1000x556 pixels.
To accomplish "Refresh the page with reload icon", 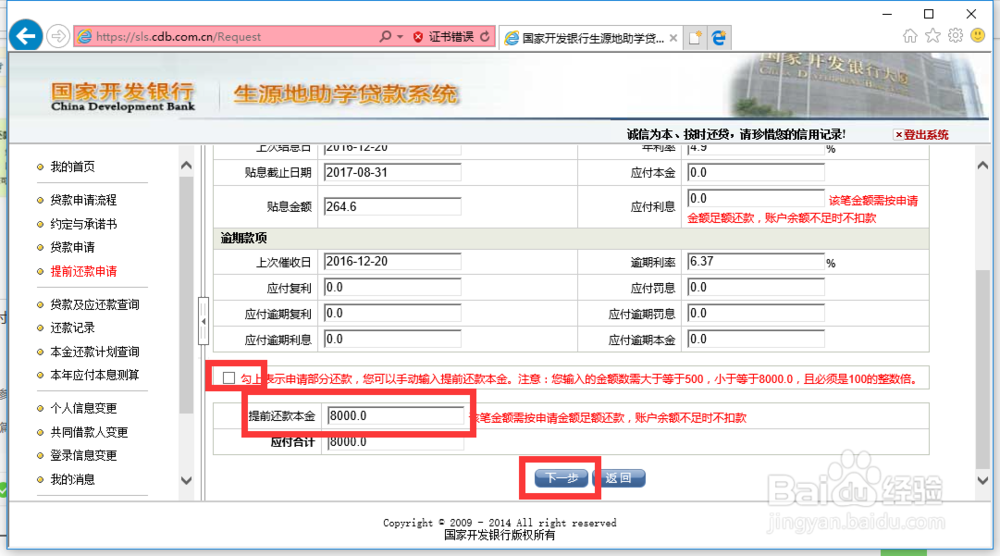I will (x=485, y=36).
